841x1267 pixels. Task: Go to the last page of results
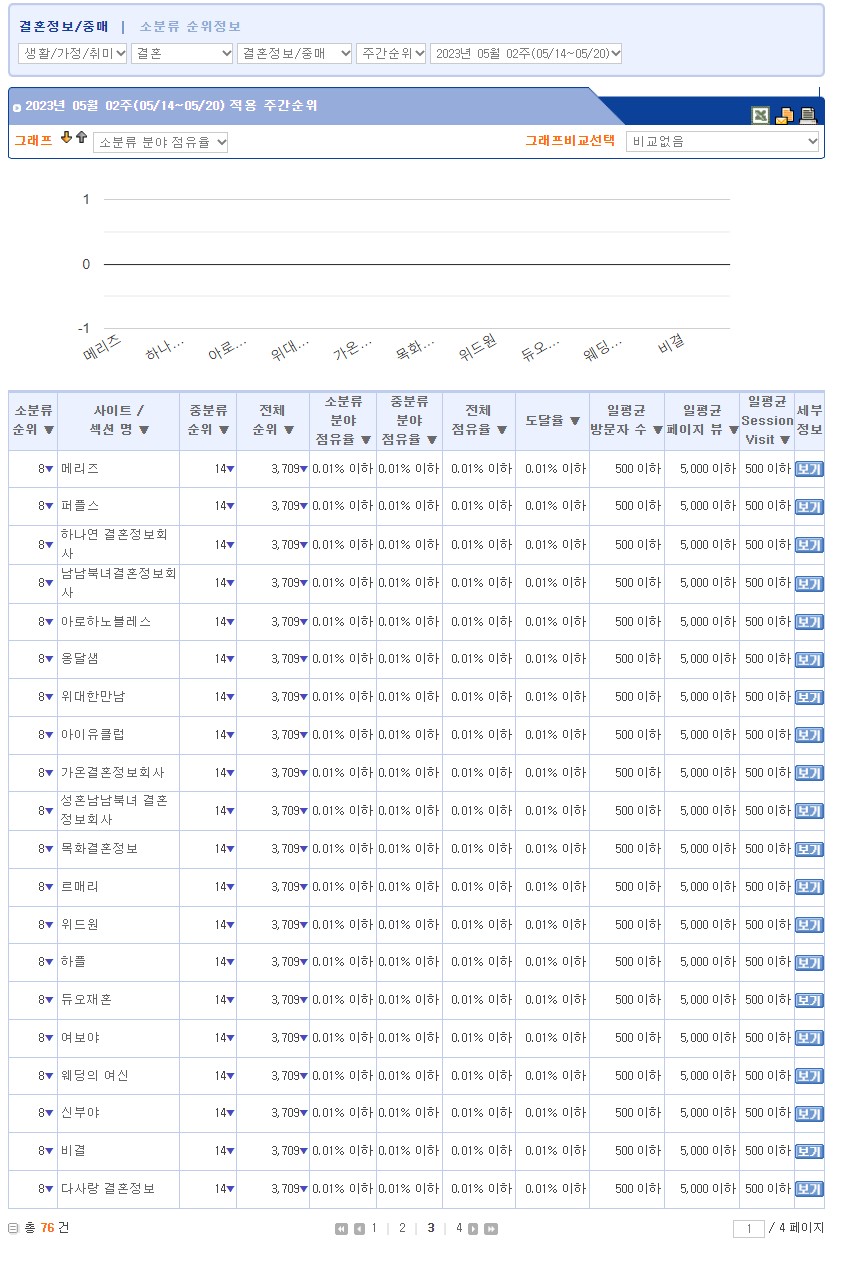click(491, 1229)
